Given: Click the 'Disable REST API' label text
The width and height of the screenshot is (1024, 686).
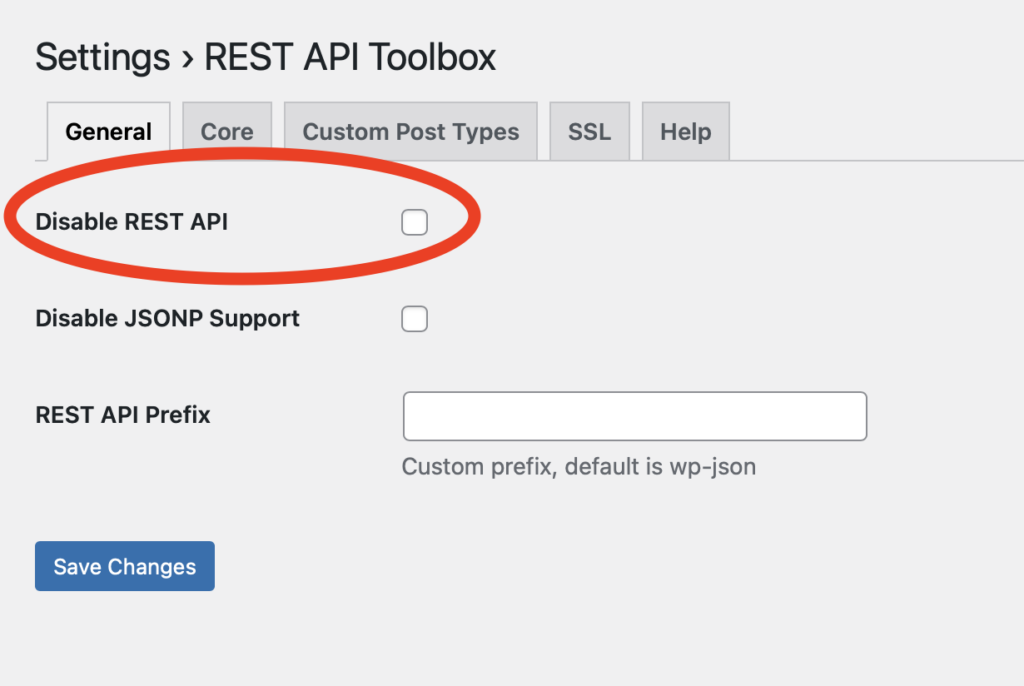Looking at the screenshot, I should (x=132, y=221).
